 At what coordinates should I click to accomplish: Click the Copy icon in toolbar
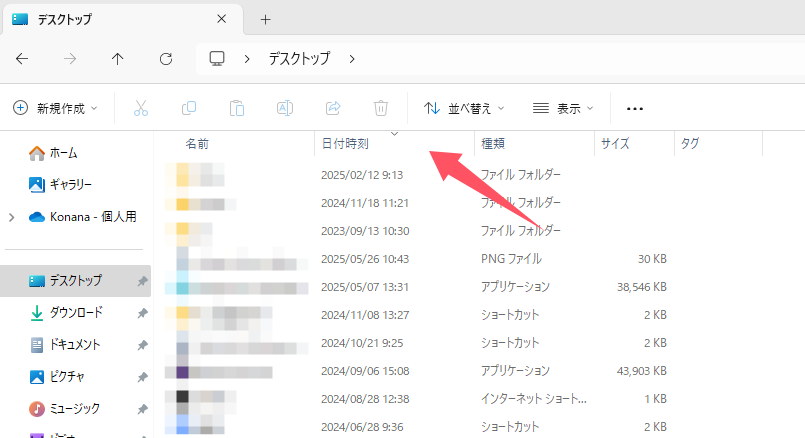pyautogui.click(x=189, y=108)
